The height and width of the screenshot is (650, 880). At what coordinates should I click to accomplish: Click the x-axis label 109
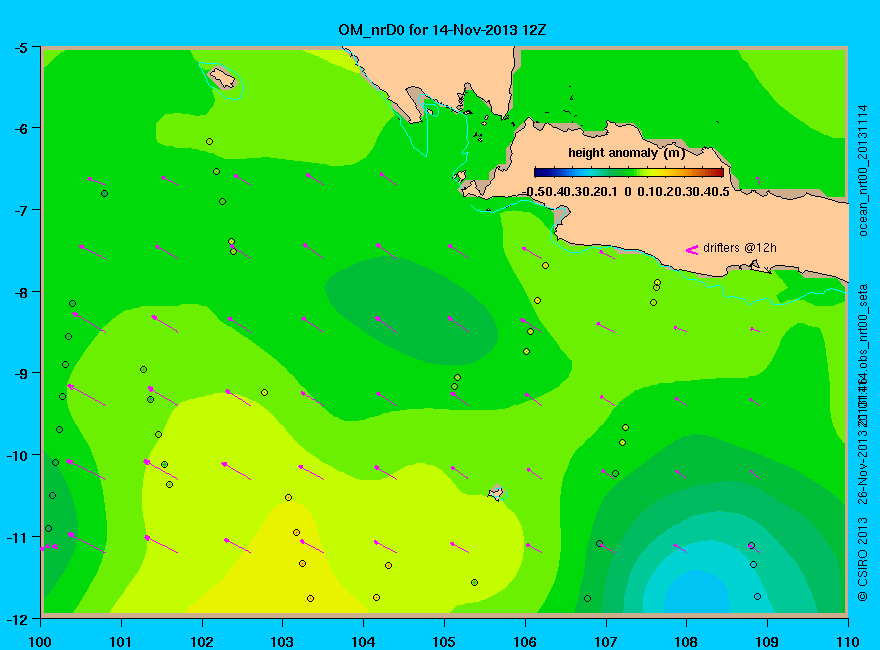768,642
